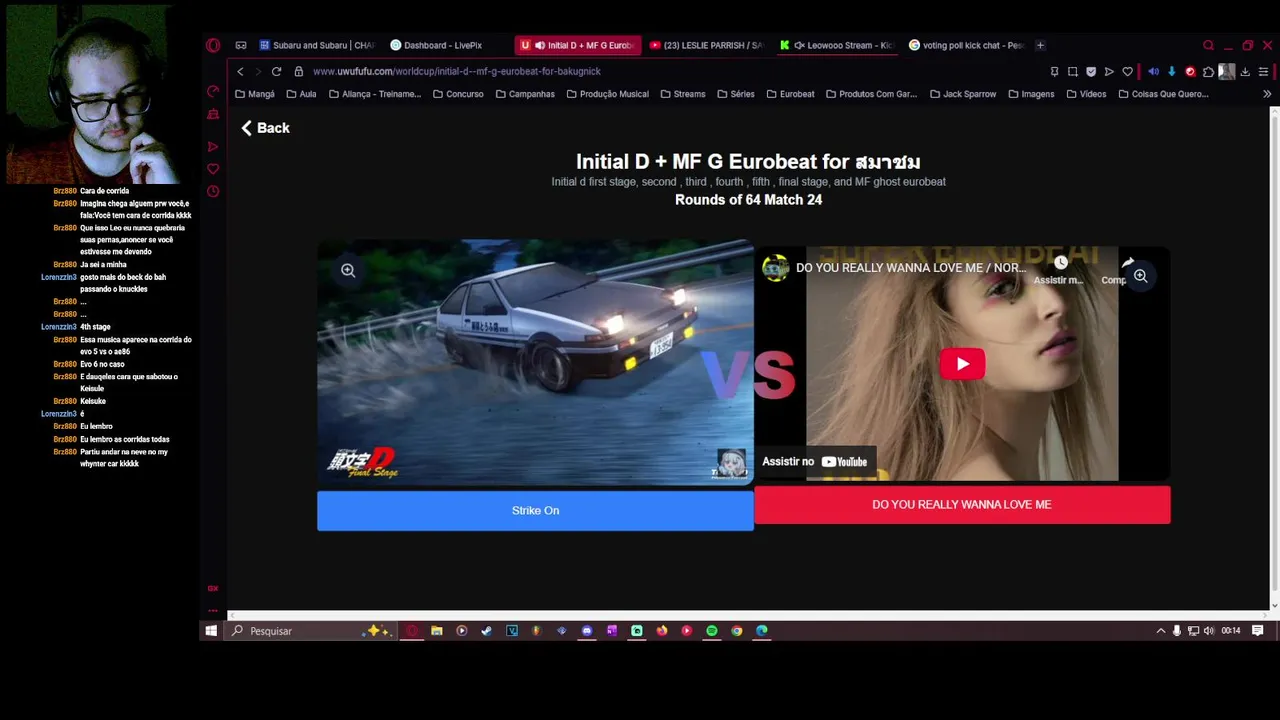Open the Vídeos bookmarks folder

(x=1085, y=94)
